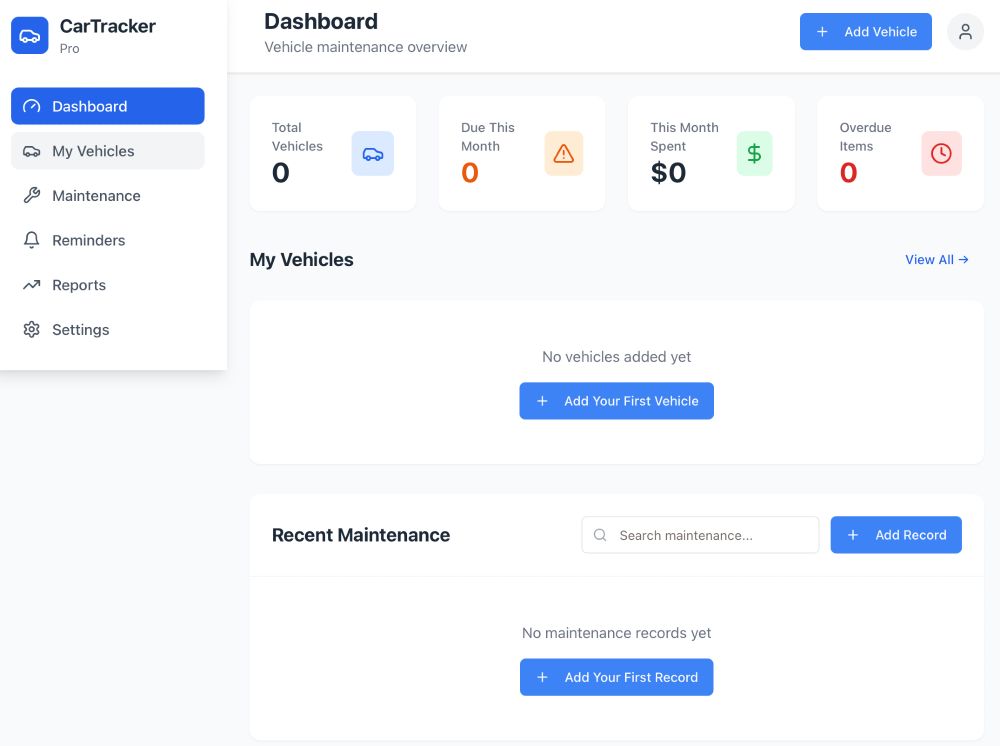The height and width of the screenshot is (746, 1000).
Task: Click the search magnifier icon
Action: (x=600, y=535)
